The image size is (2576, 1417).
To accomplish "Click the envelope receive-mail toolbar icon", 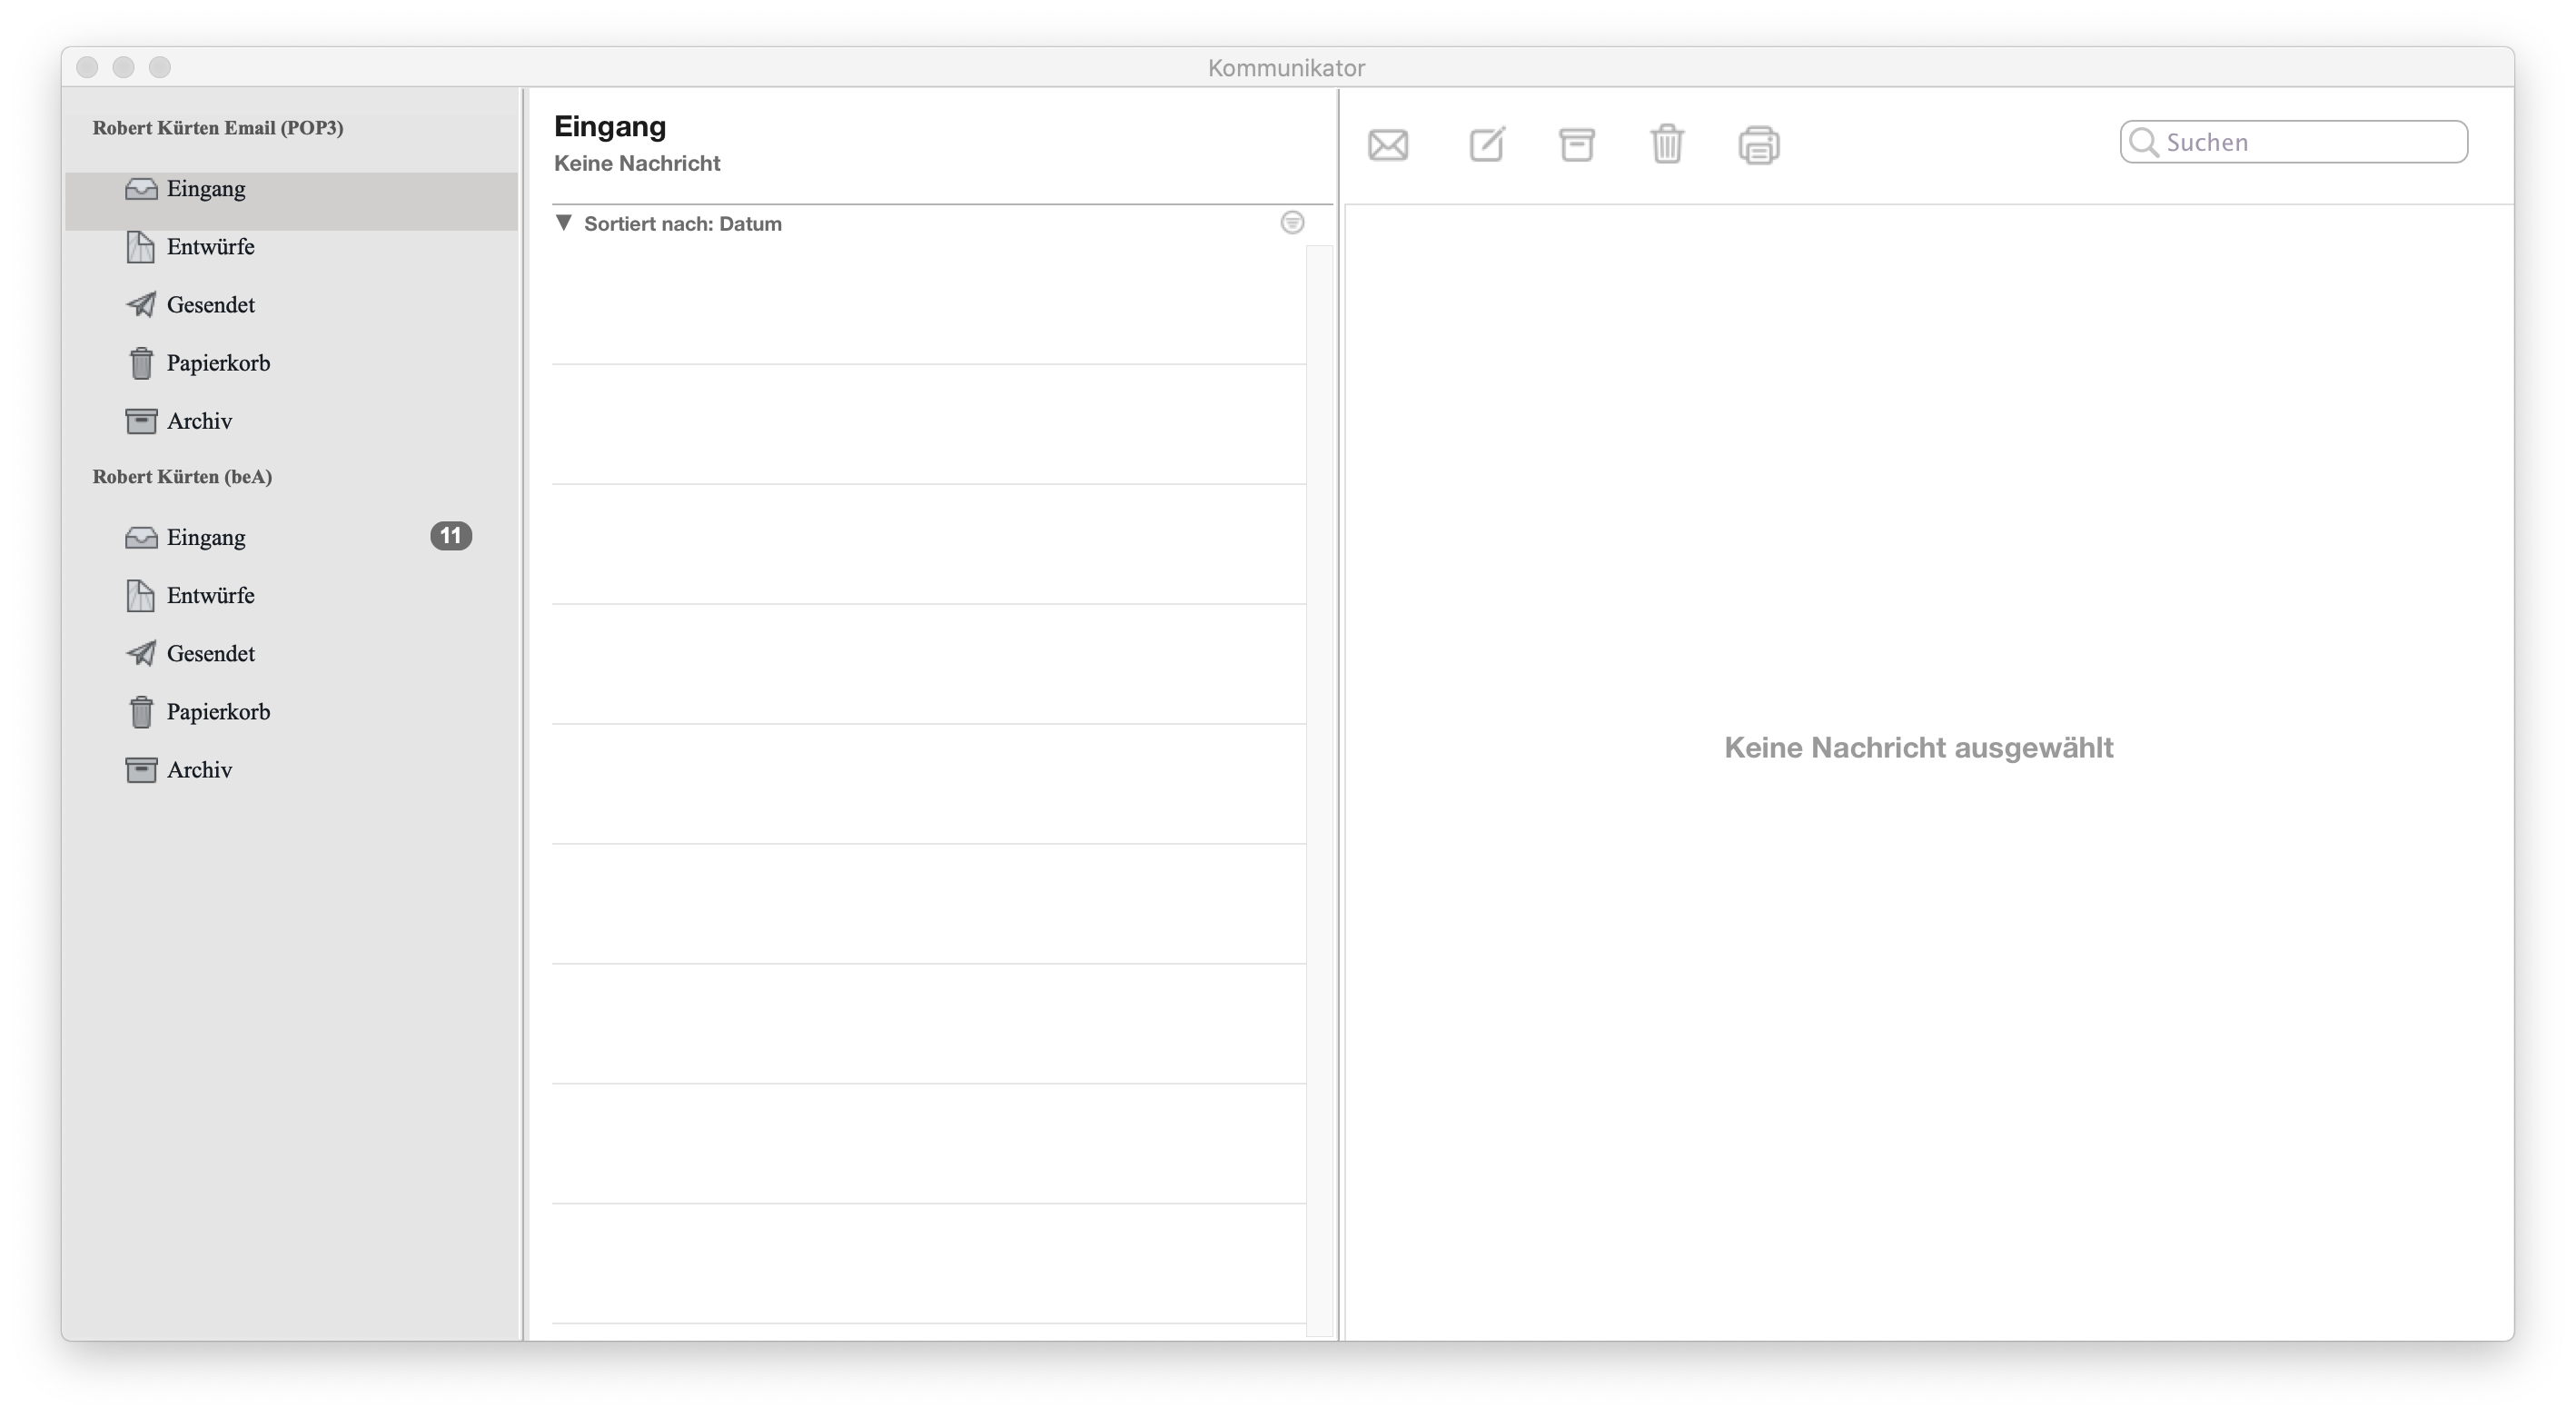I will pos(1388,145).
